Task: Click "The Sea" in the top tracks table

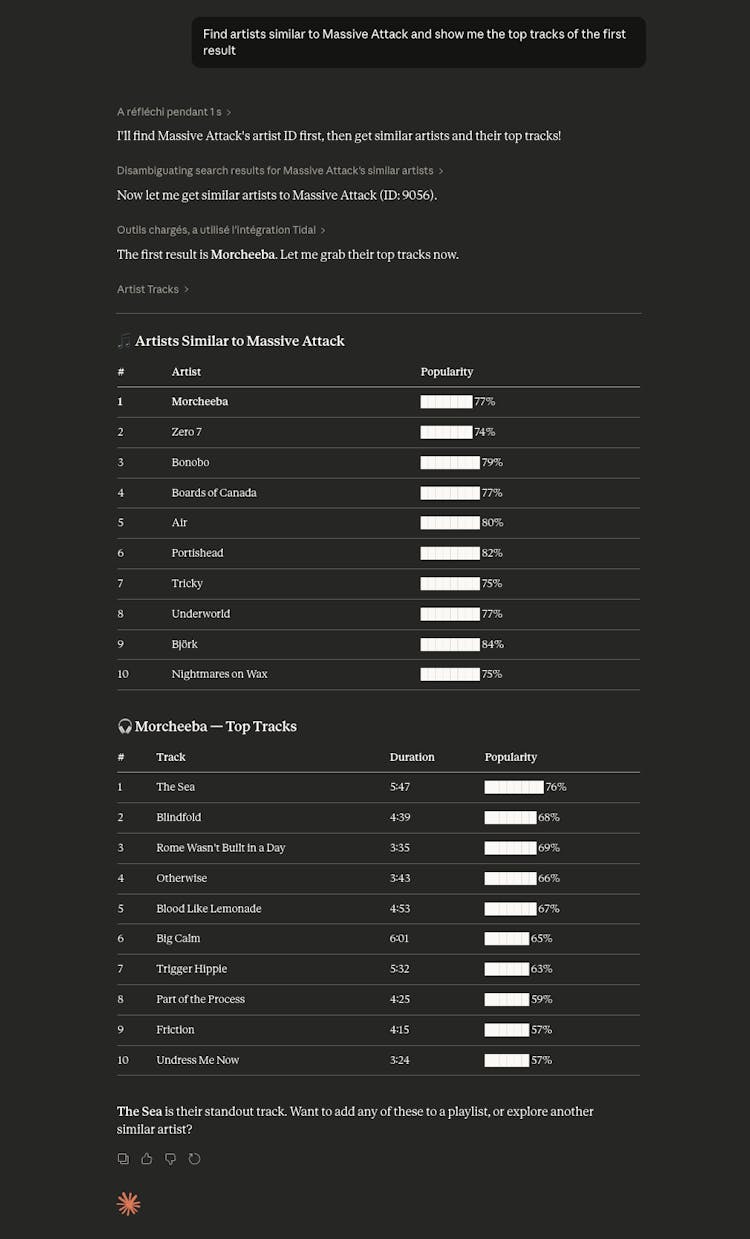Action: coord(175,787)
